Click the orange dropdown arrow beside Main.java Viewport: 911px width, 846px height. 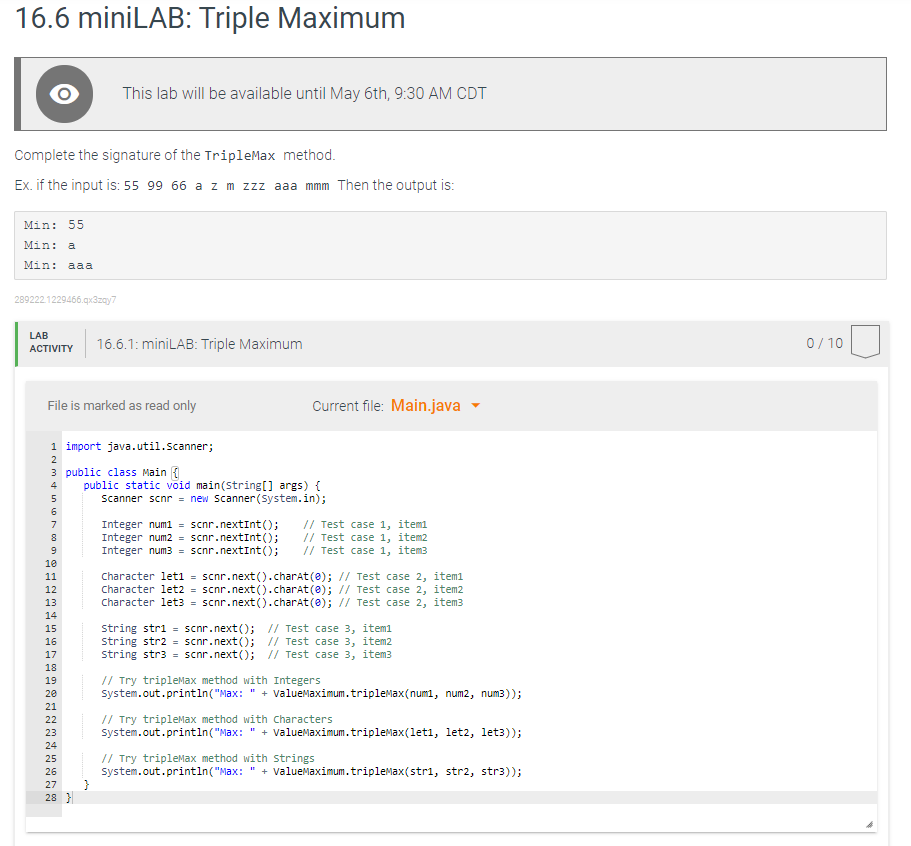pos(476,406)
